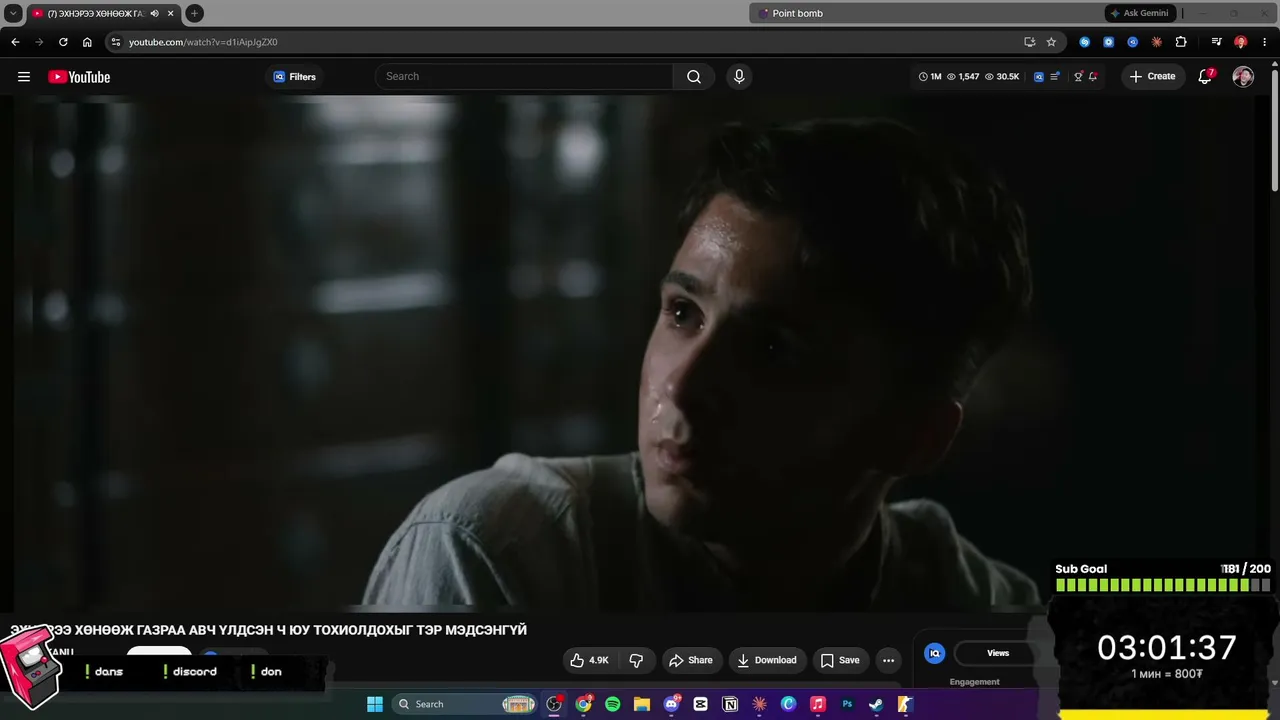Go to the YouTube home logo
1280x720 pixels.
pyautogui.click(x=79, y=77)
